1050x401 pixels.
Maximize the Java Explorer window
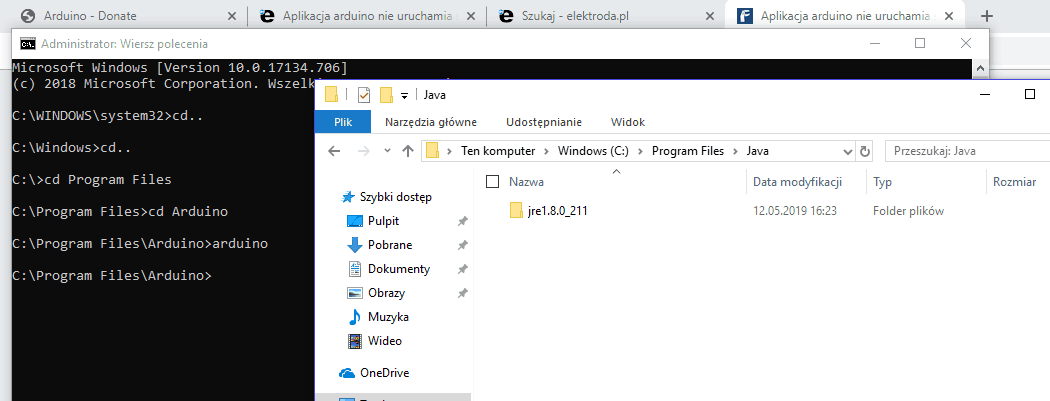[1030, 95]
